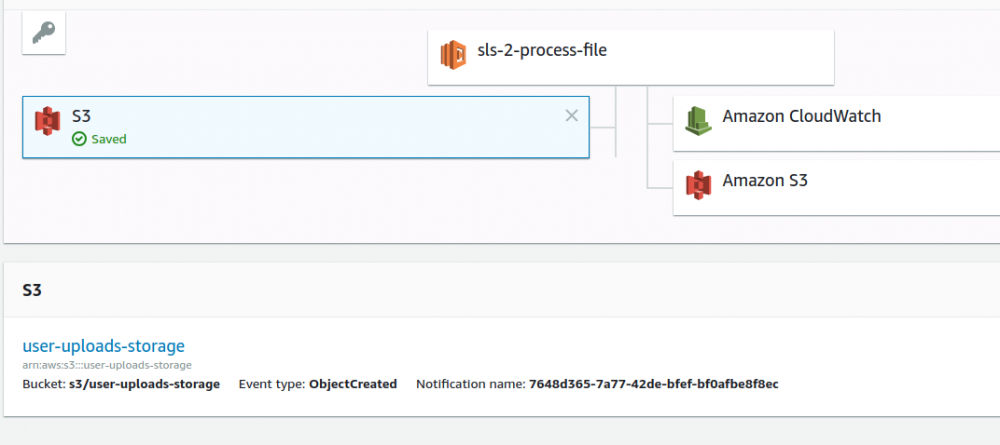
Task: Remove the S3 trigger with the X
Action: coord(571,116)
